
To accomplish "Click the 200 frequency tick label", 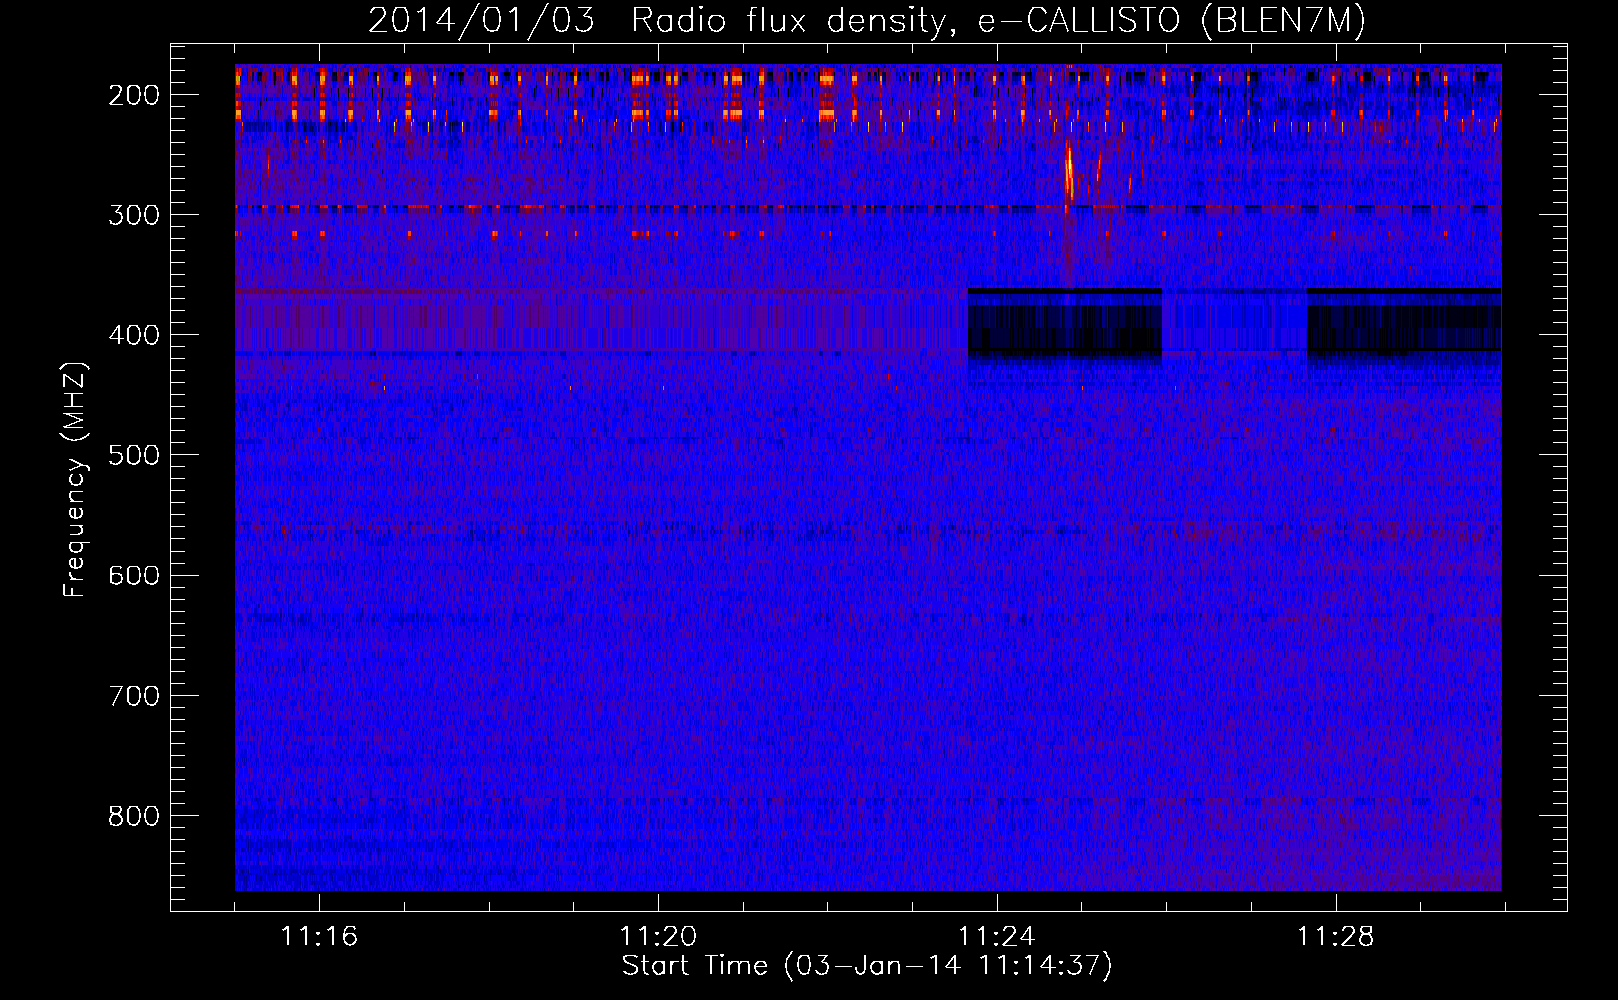I will tap(134, 95).
